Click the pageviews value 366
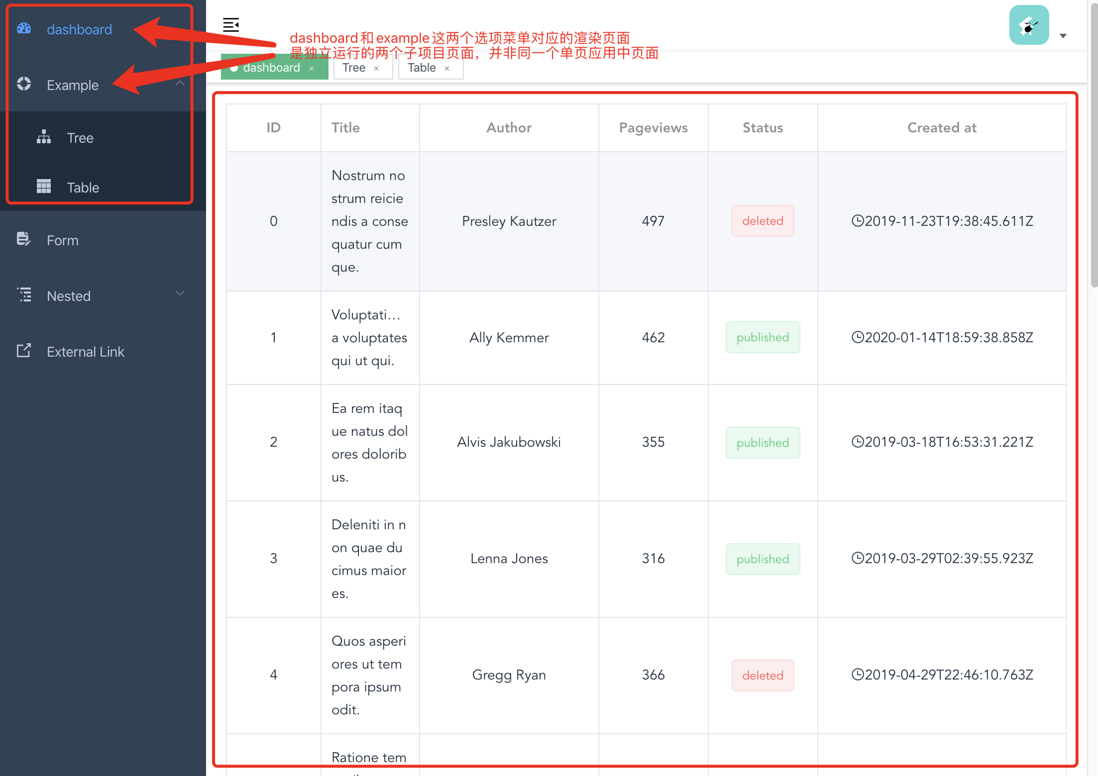1098x776 pixels. click(653, 674)
